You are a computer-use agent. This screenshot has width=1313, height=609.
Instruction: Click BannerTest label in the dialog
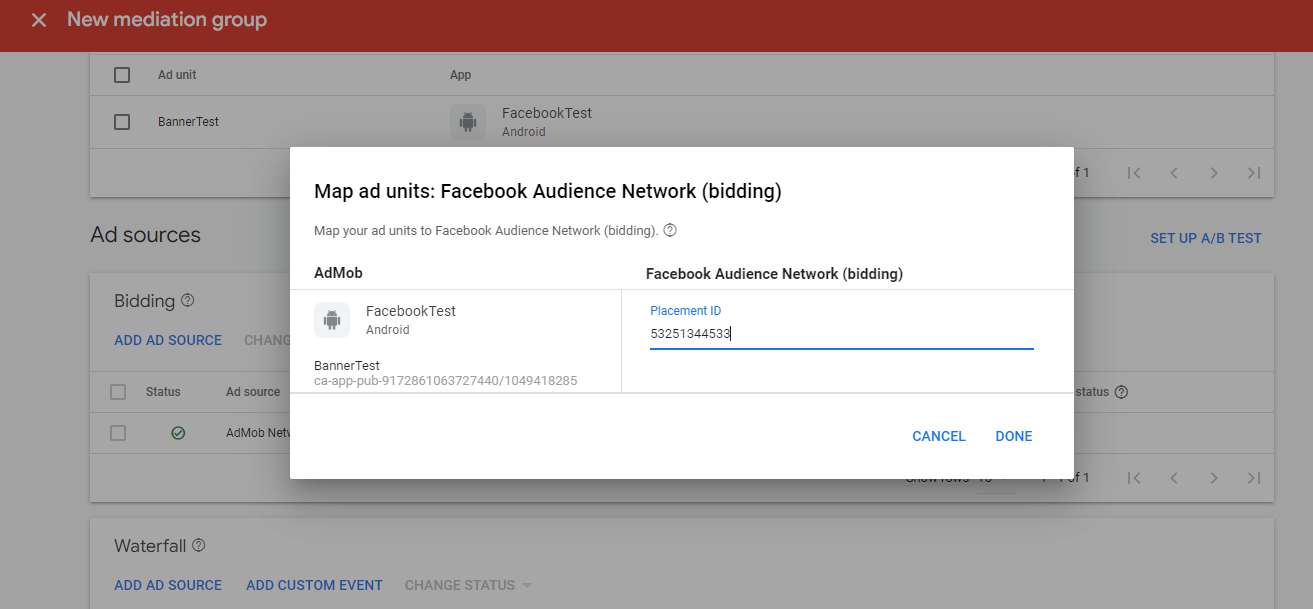click(x=347, y=365)
